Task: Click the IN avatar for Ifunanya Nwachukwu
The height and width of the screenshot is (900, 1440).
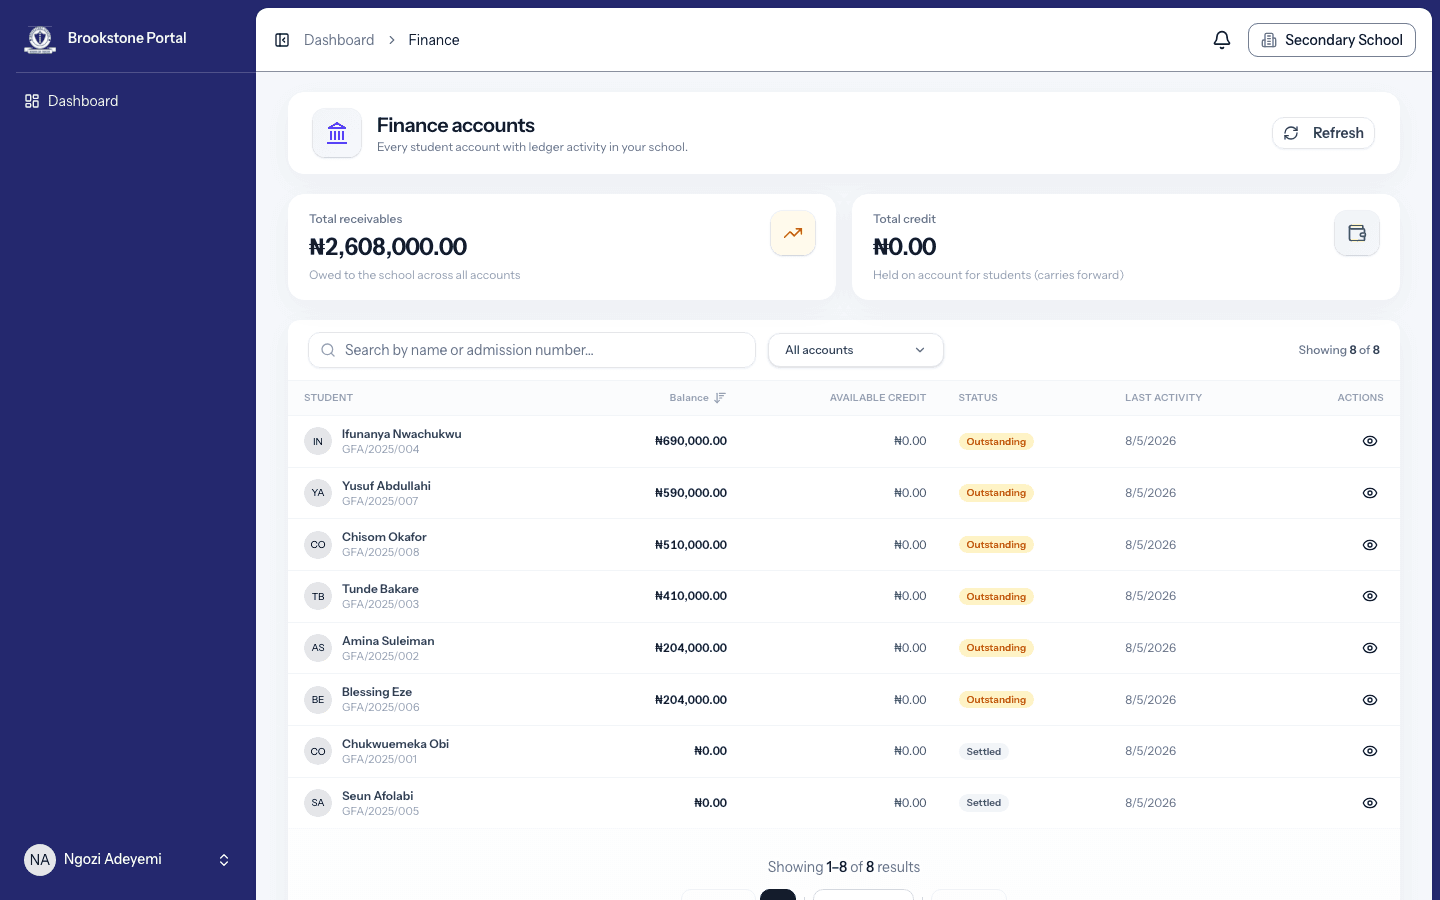Action: click(318, 441)
